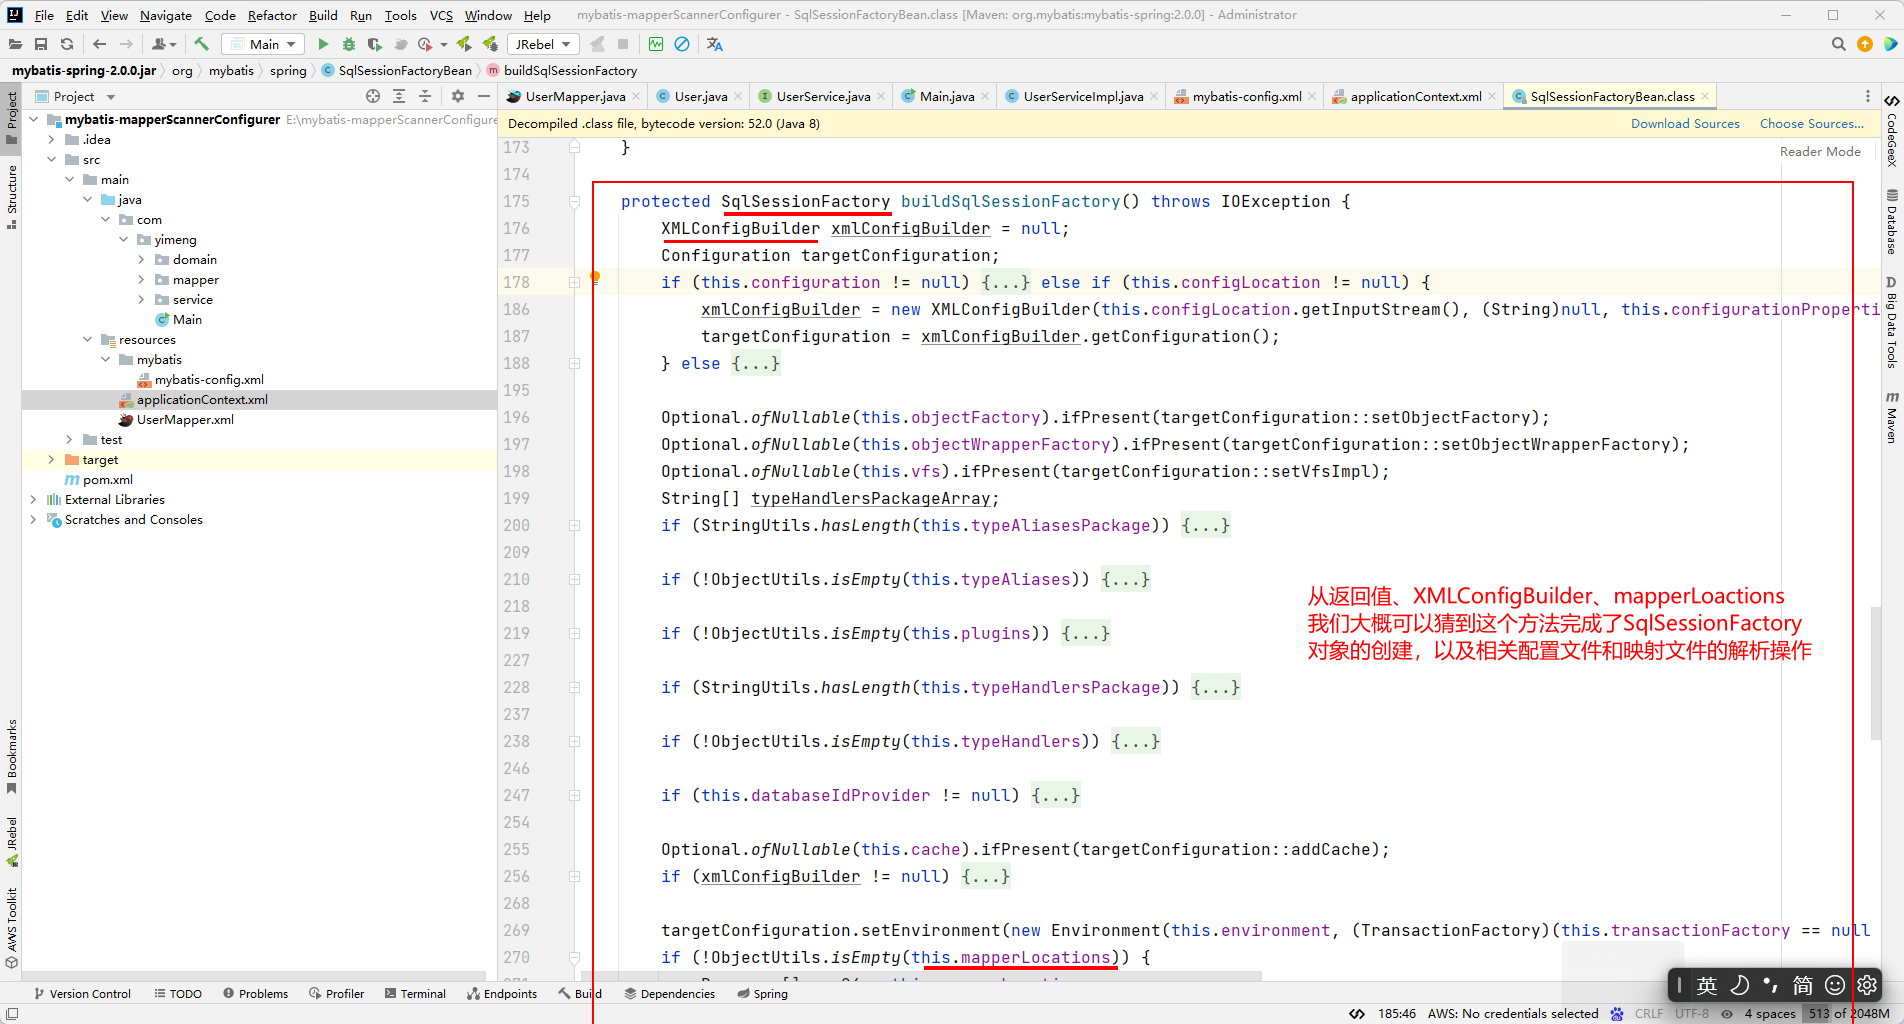Collapse the src folder node
This screenshot has height=1024, width=1904.
[51, 159]
